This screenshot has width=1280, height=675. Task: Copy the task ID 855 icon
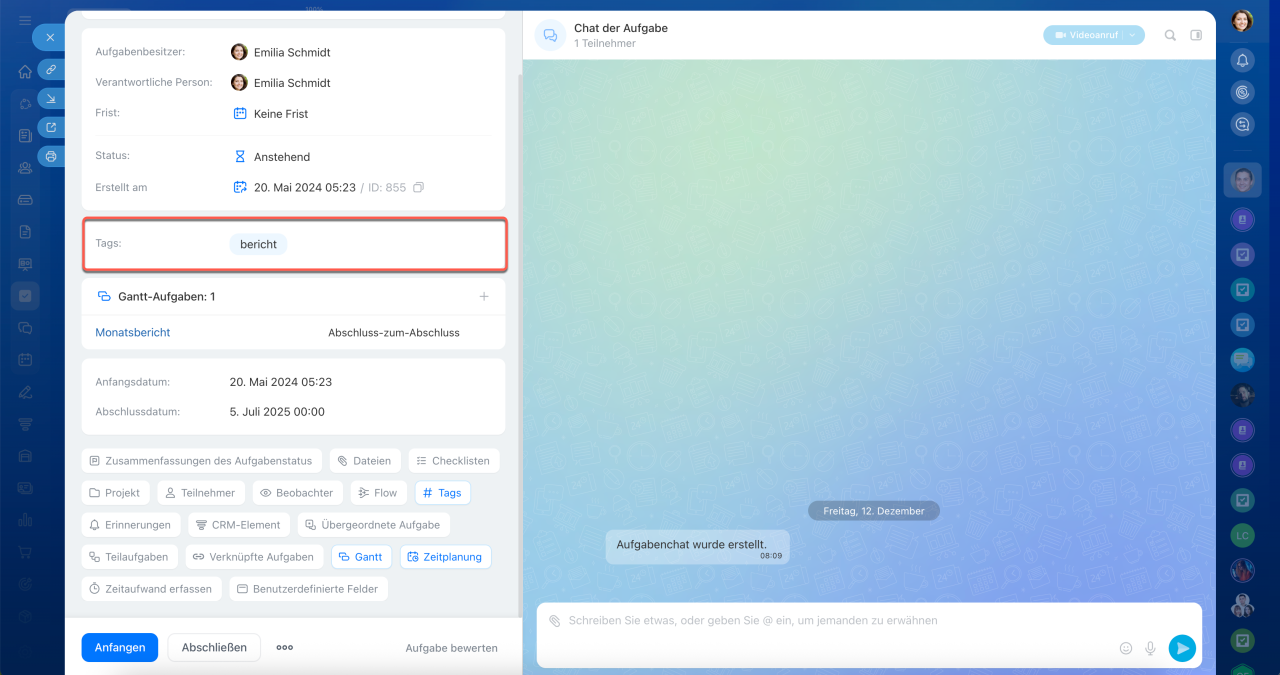tap(418, 187)
